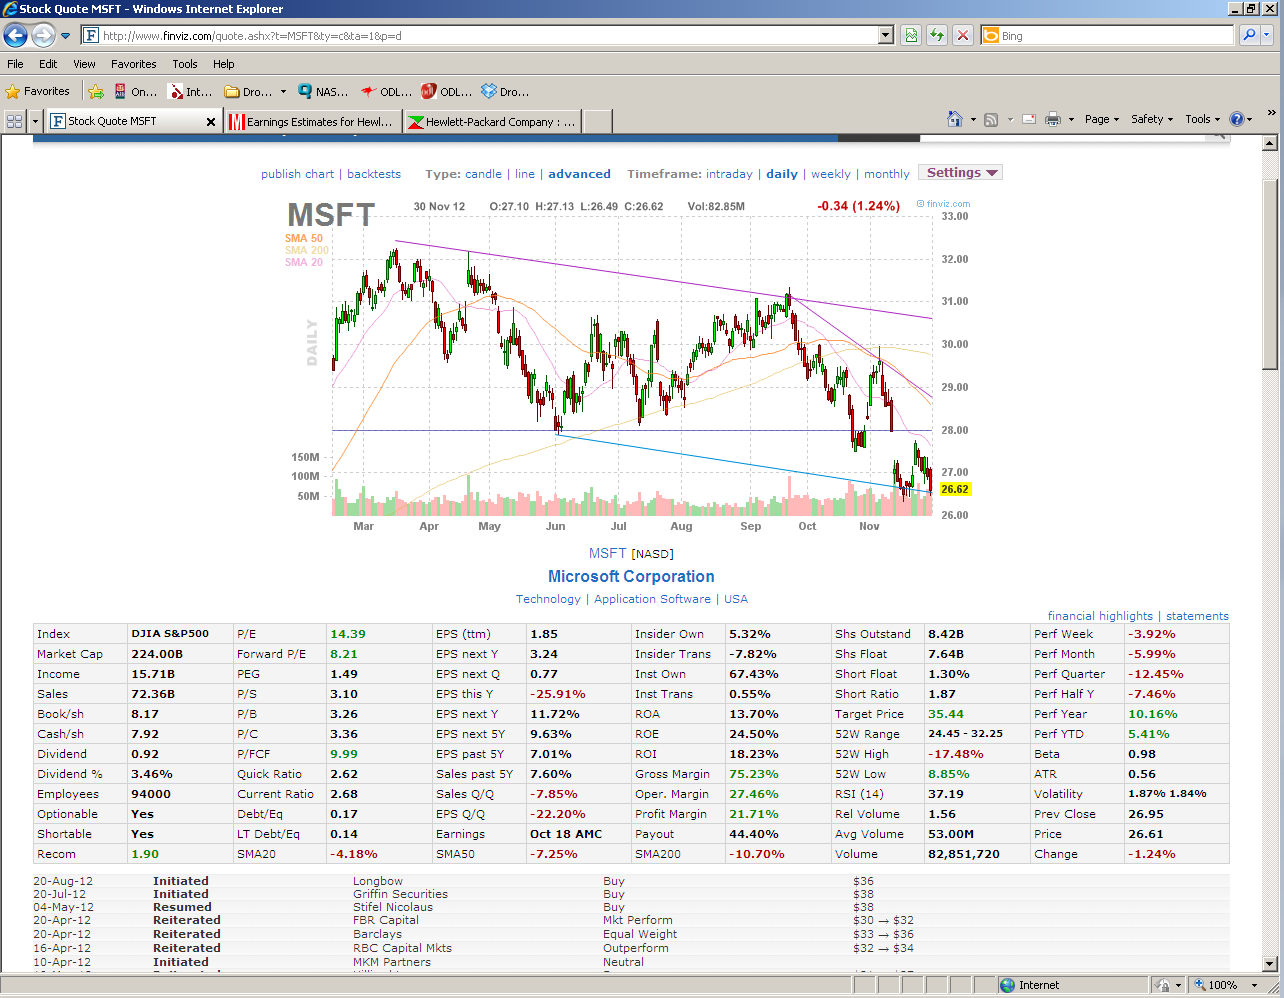
Task: Switch chart type to 'line'
Action: point(525,174)
